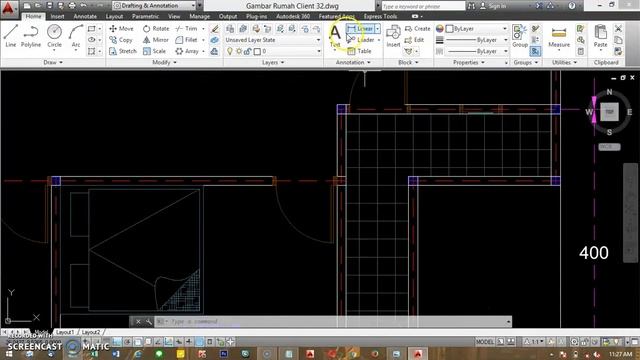
Task: Click the AutoCAD icon in taskbar
Action: coord(418,354)
